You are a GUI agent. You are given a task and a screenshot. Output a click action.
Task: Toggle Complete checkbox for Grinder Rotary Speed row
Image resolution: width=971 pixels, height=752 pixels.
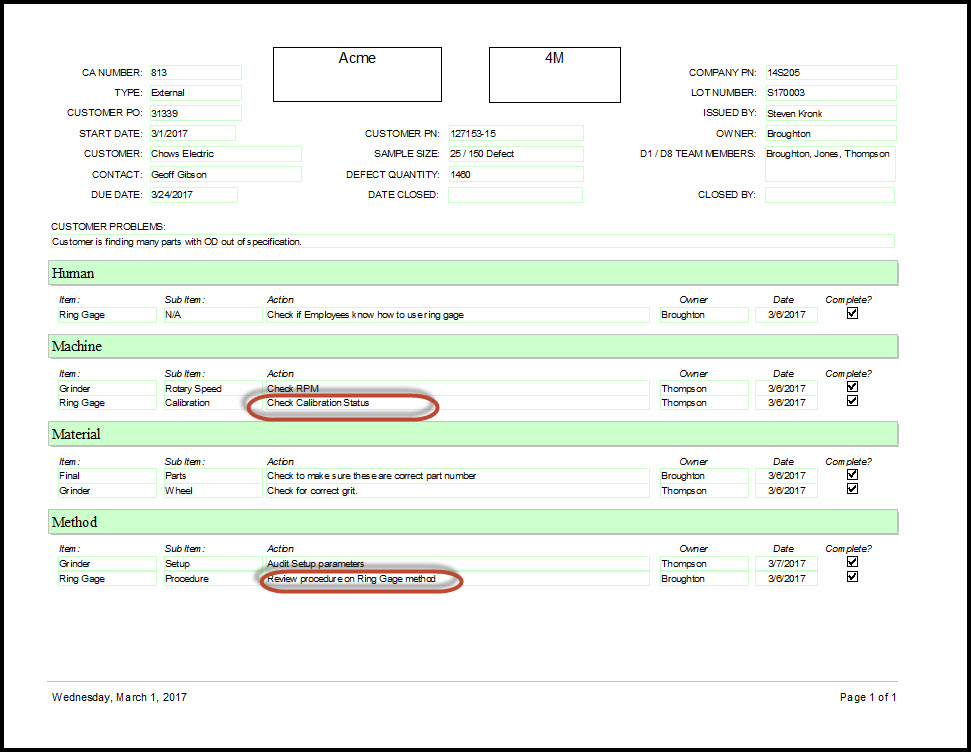[x=852, y=387]
